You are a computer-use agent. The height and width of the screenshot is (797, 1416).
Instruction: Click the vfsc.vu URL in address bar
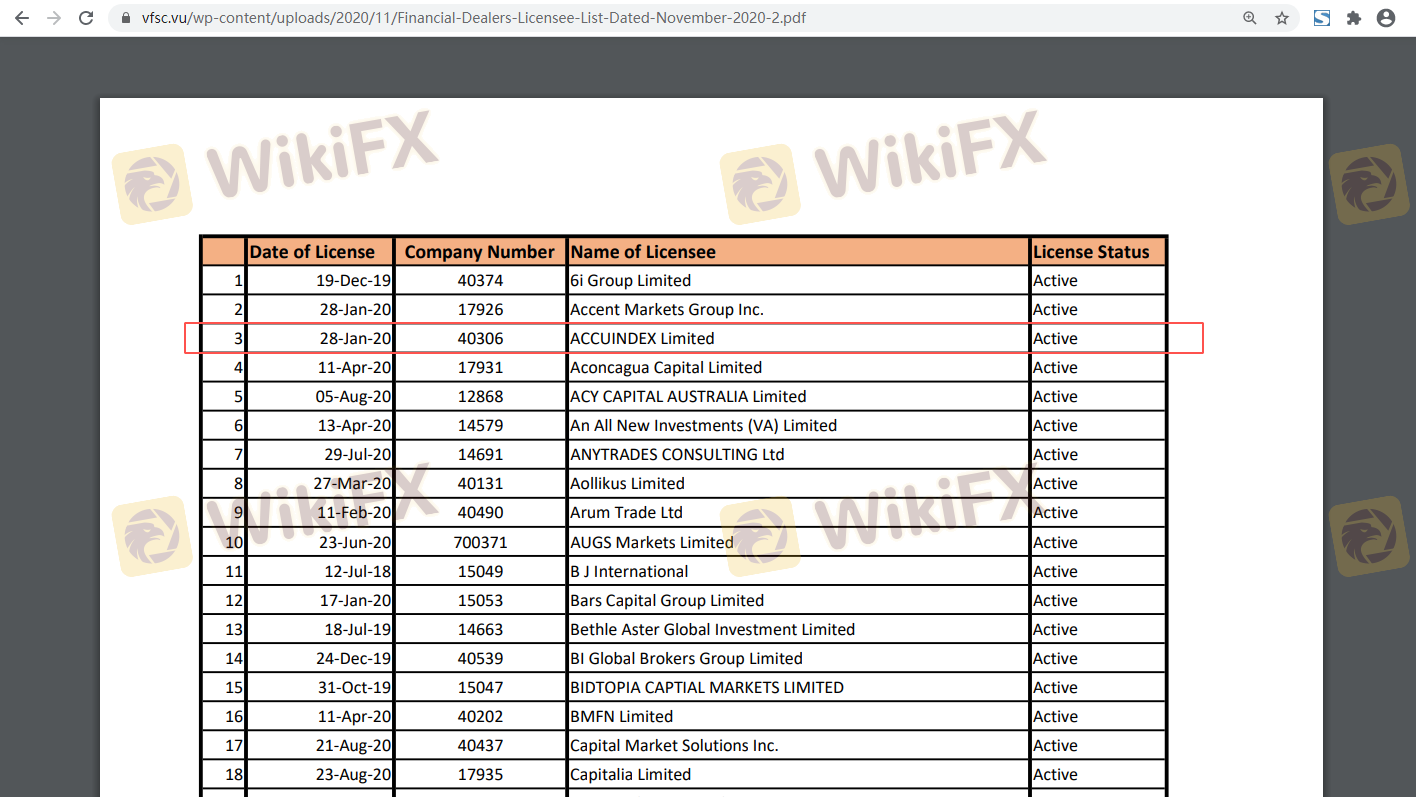(470, 18)
